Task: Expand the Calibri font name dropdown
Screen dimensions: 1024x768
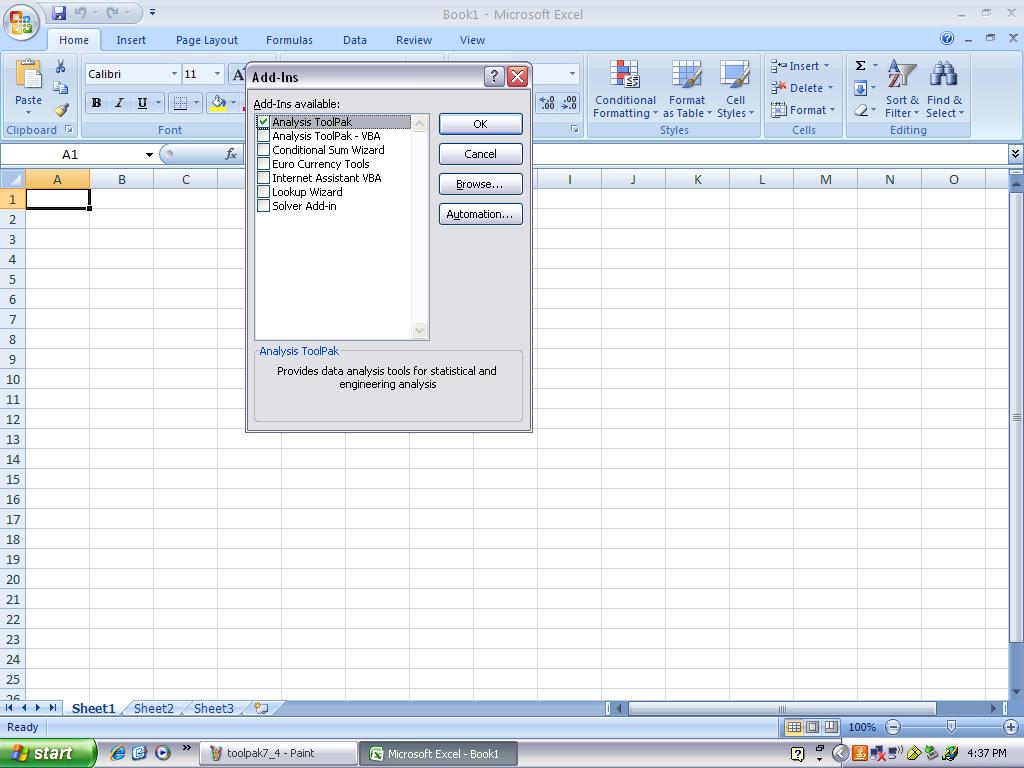Action: [174, 74]
